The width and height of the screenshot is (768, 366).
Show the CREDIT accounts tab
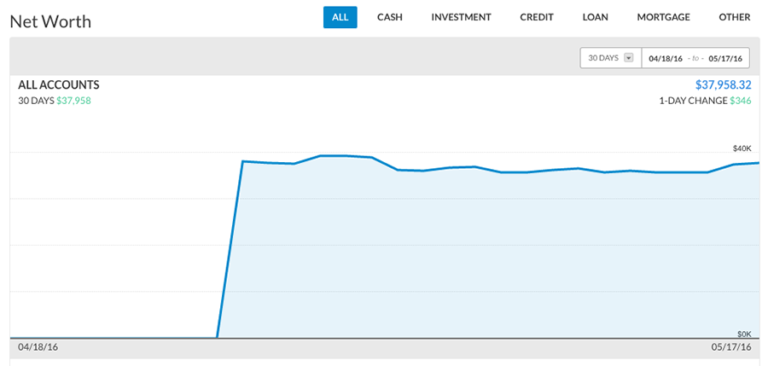click(536, 17)
